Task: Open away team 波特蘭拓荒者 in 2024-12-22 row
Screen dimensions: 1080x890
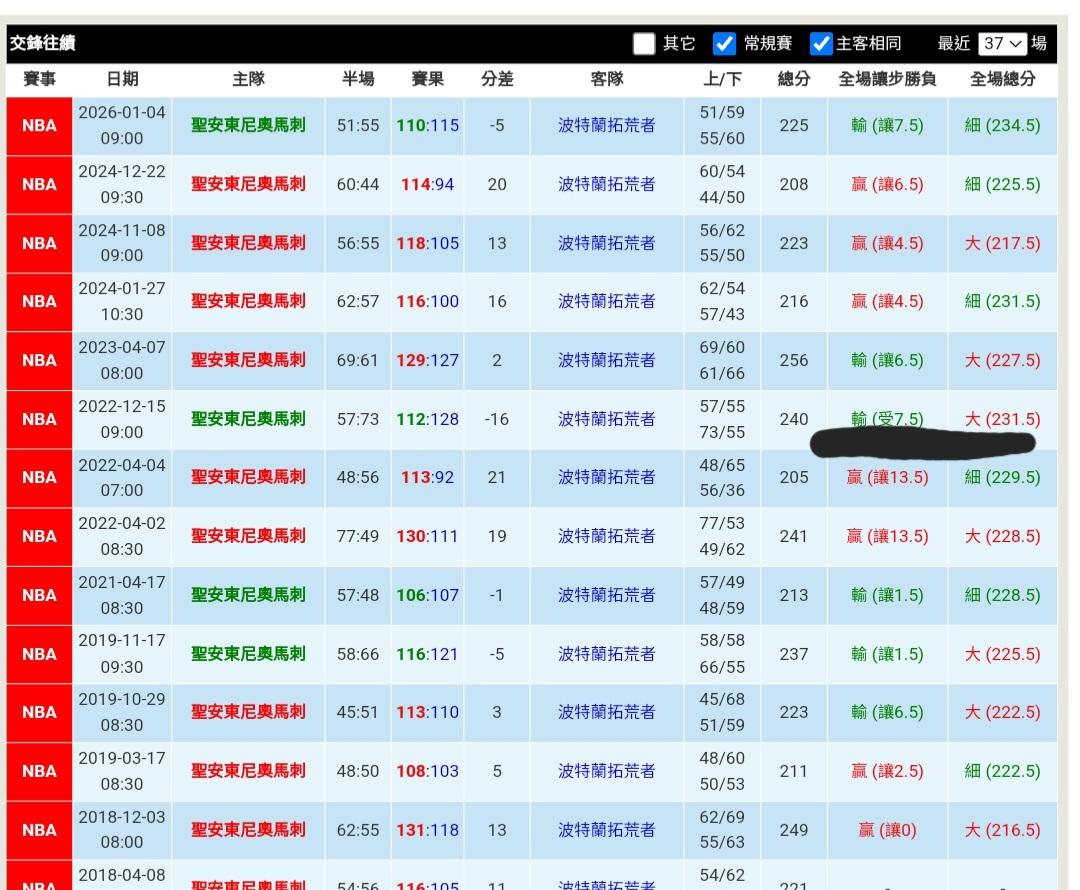Action: 607,185
